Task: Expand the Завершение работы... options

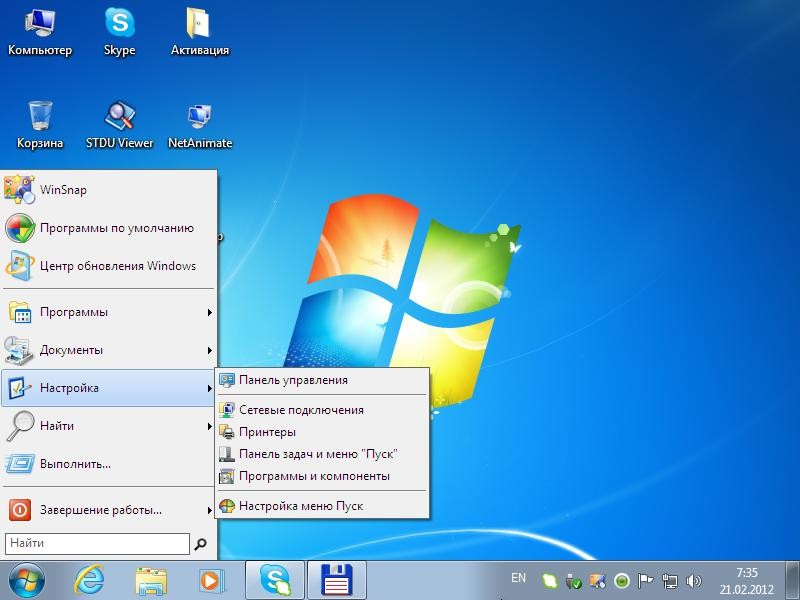Action: [109, 510]
